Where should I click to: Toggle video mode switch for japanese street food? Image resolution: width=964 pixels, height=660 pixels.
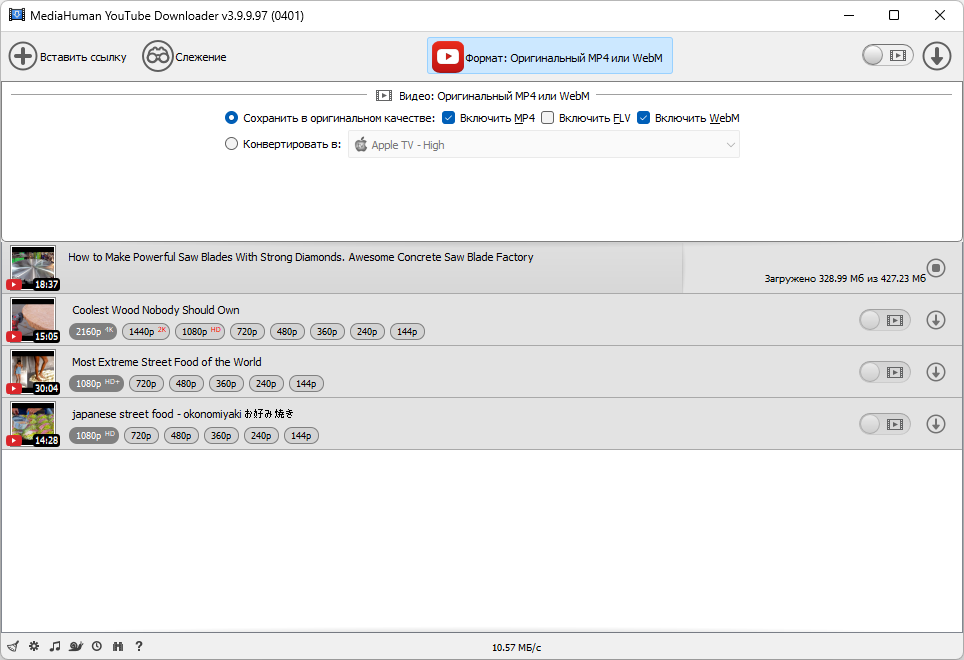coord(885,425)
